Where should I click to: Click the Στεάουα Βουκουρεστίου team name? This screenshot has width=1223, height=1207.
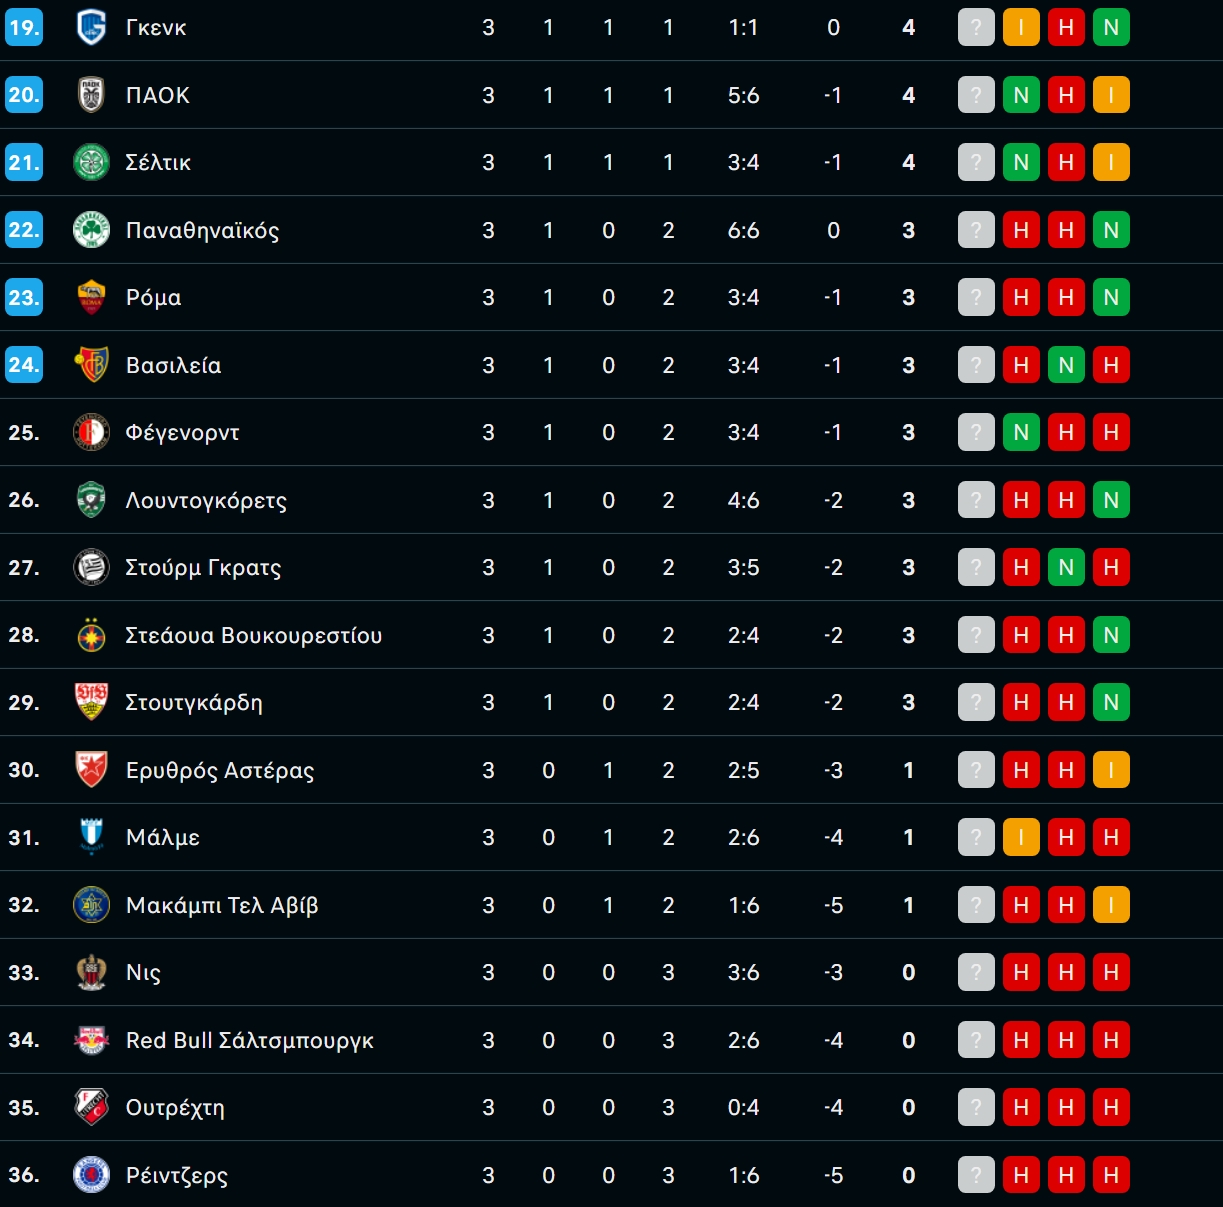point(253,635)
